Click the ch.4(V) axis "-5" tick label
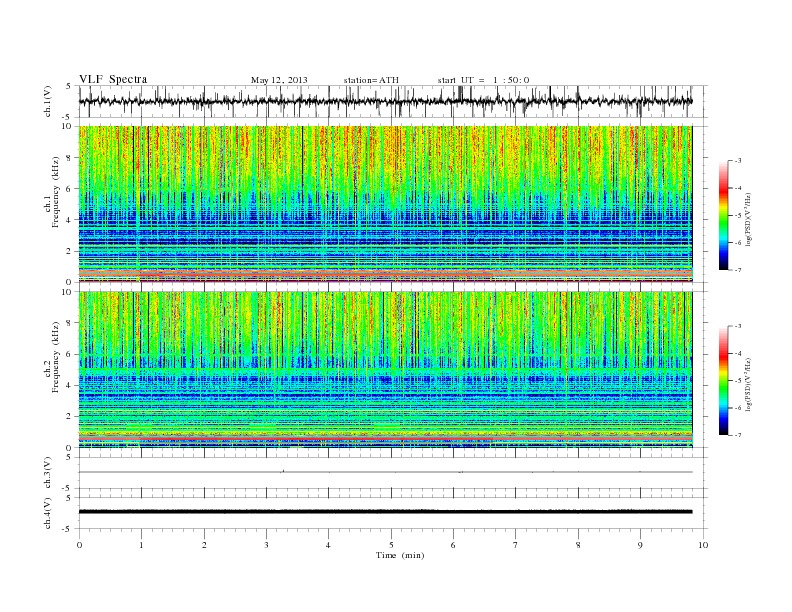792x612 pixels. [67, 529]
